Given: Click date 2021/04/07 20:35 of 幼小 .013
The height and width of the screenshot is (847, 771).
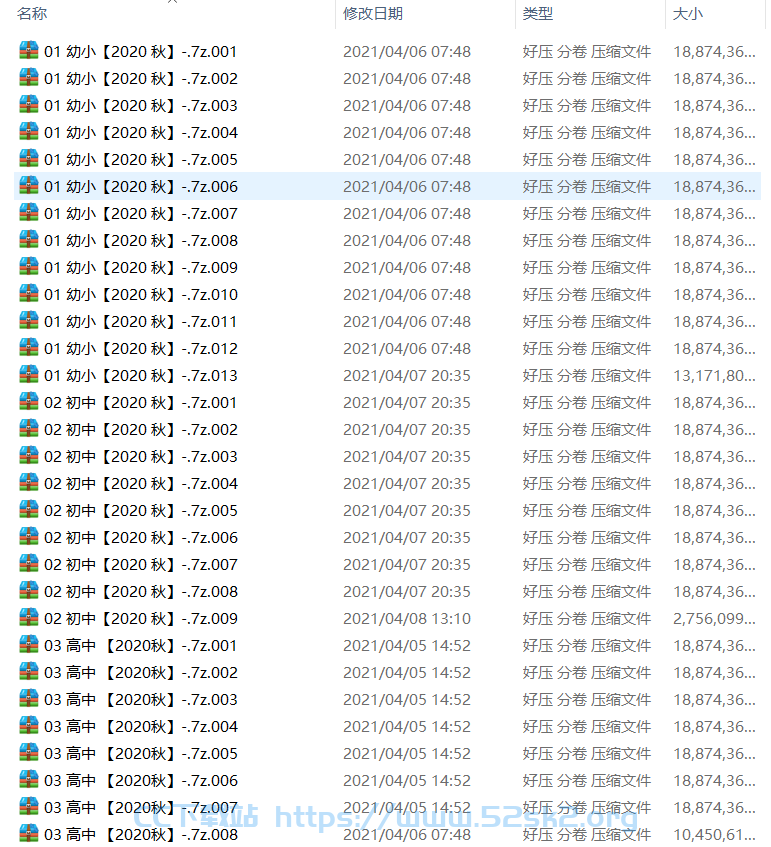Looking at the screenshot, I should tap(407, 376).
